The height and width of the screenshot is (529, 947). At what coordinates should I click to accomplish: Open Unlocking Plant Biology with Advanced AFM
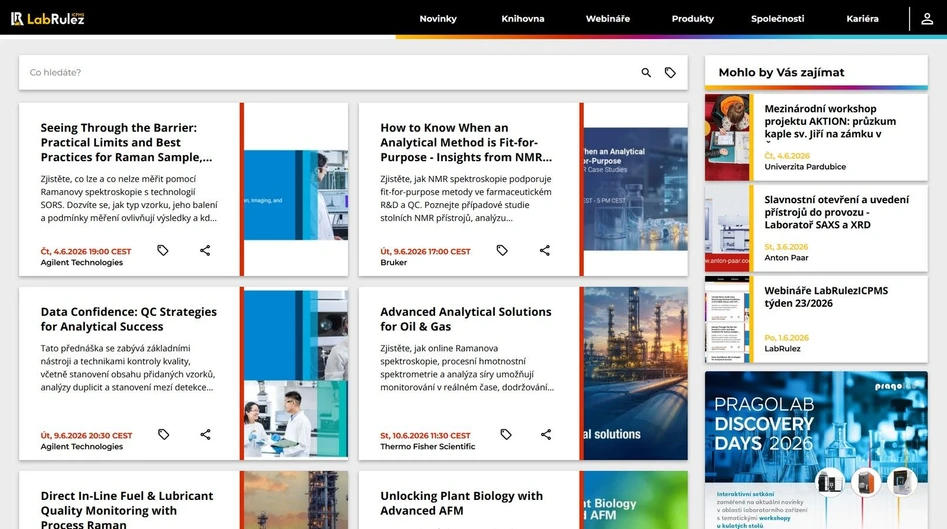tap(461, 503)
